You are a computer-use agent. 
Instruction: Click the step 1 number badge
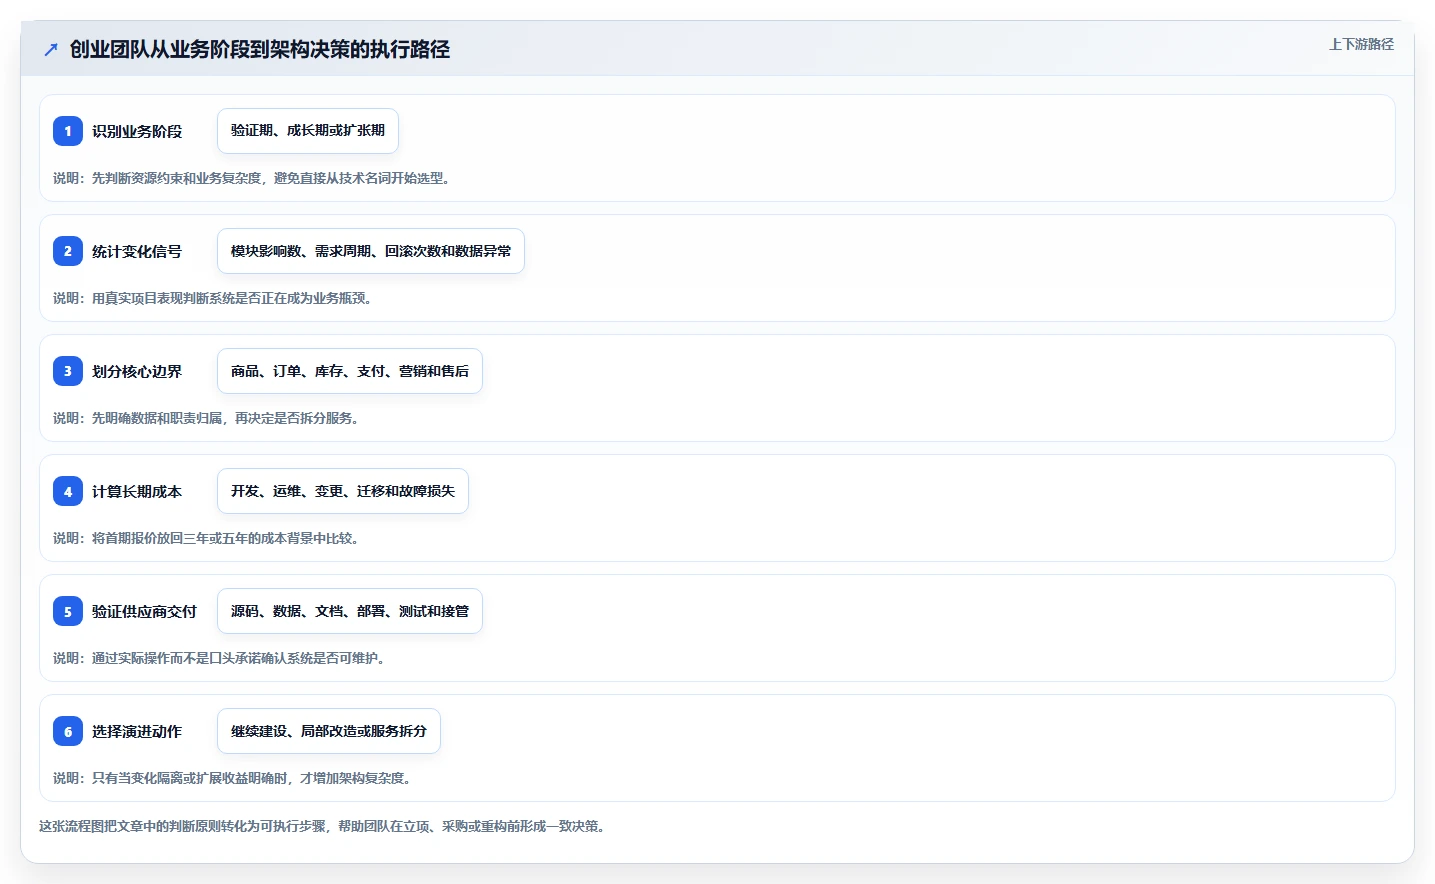[68, 131]
